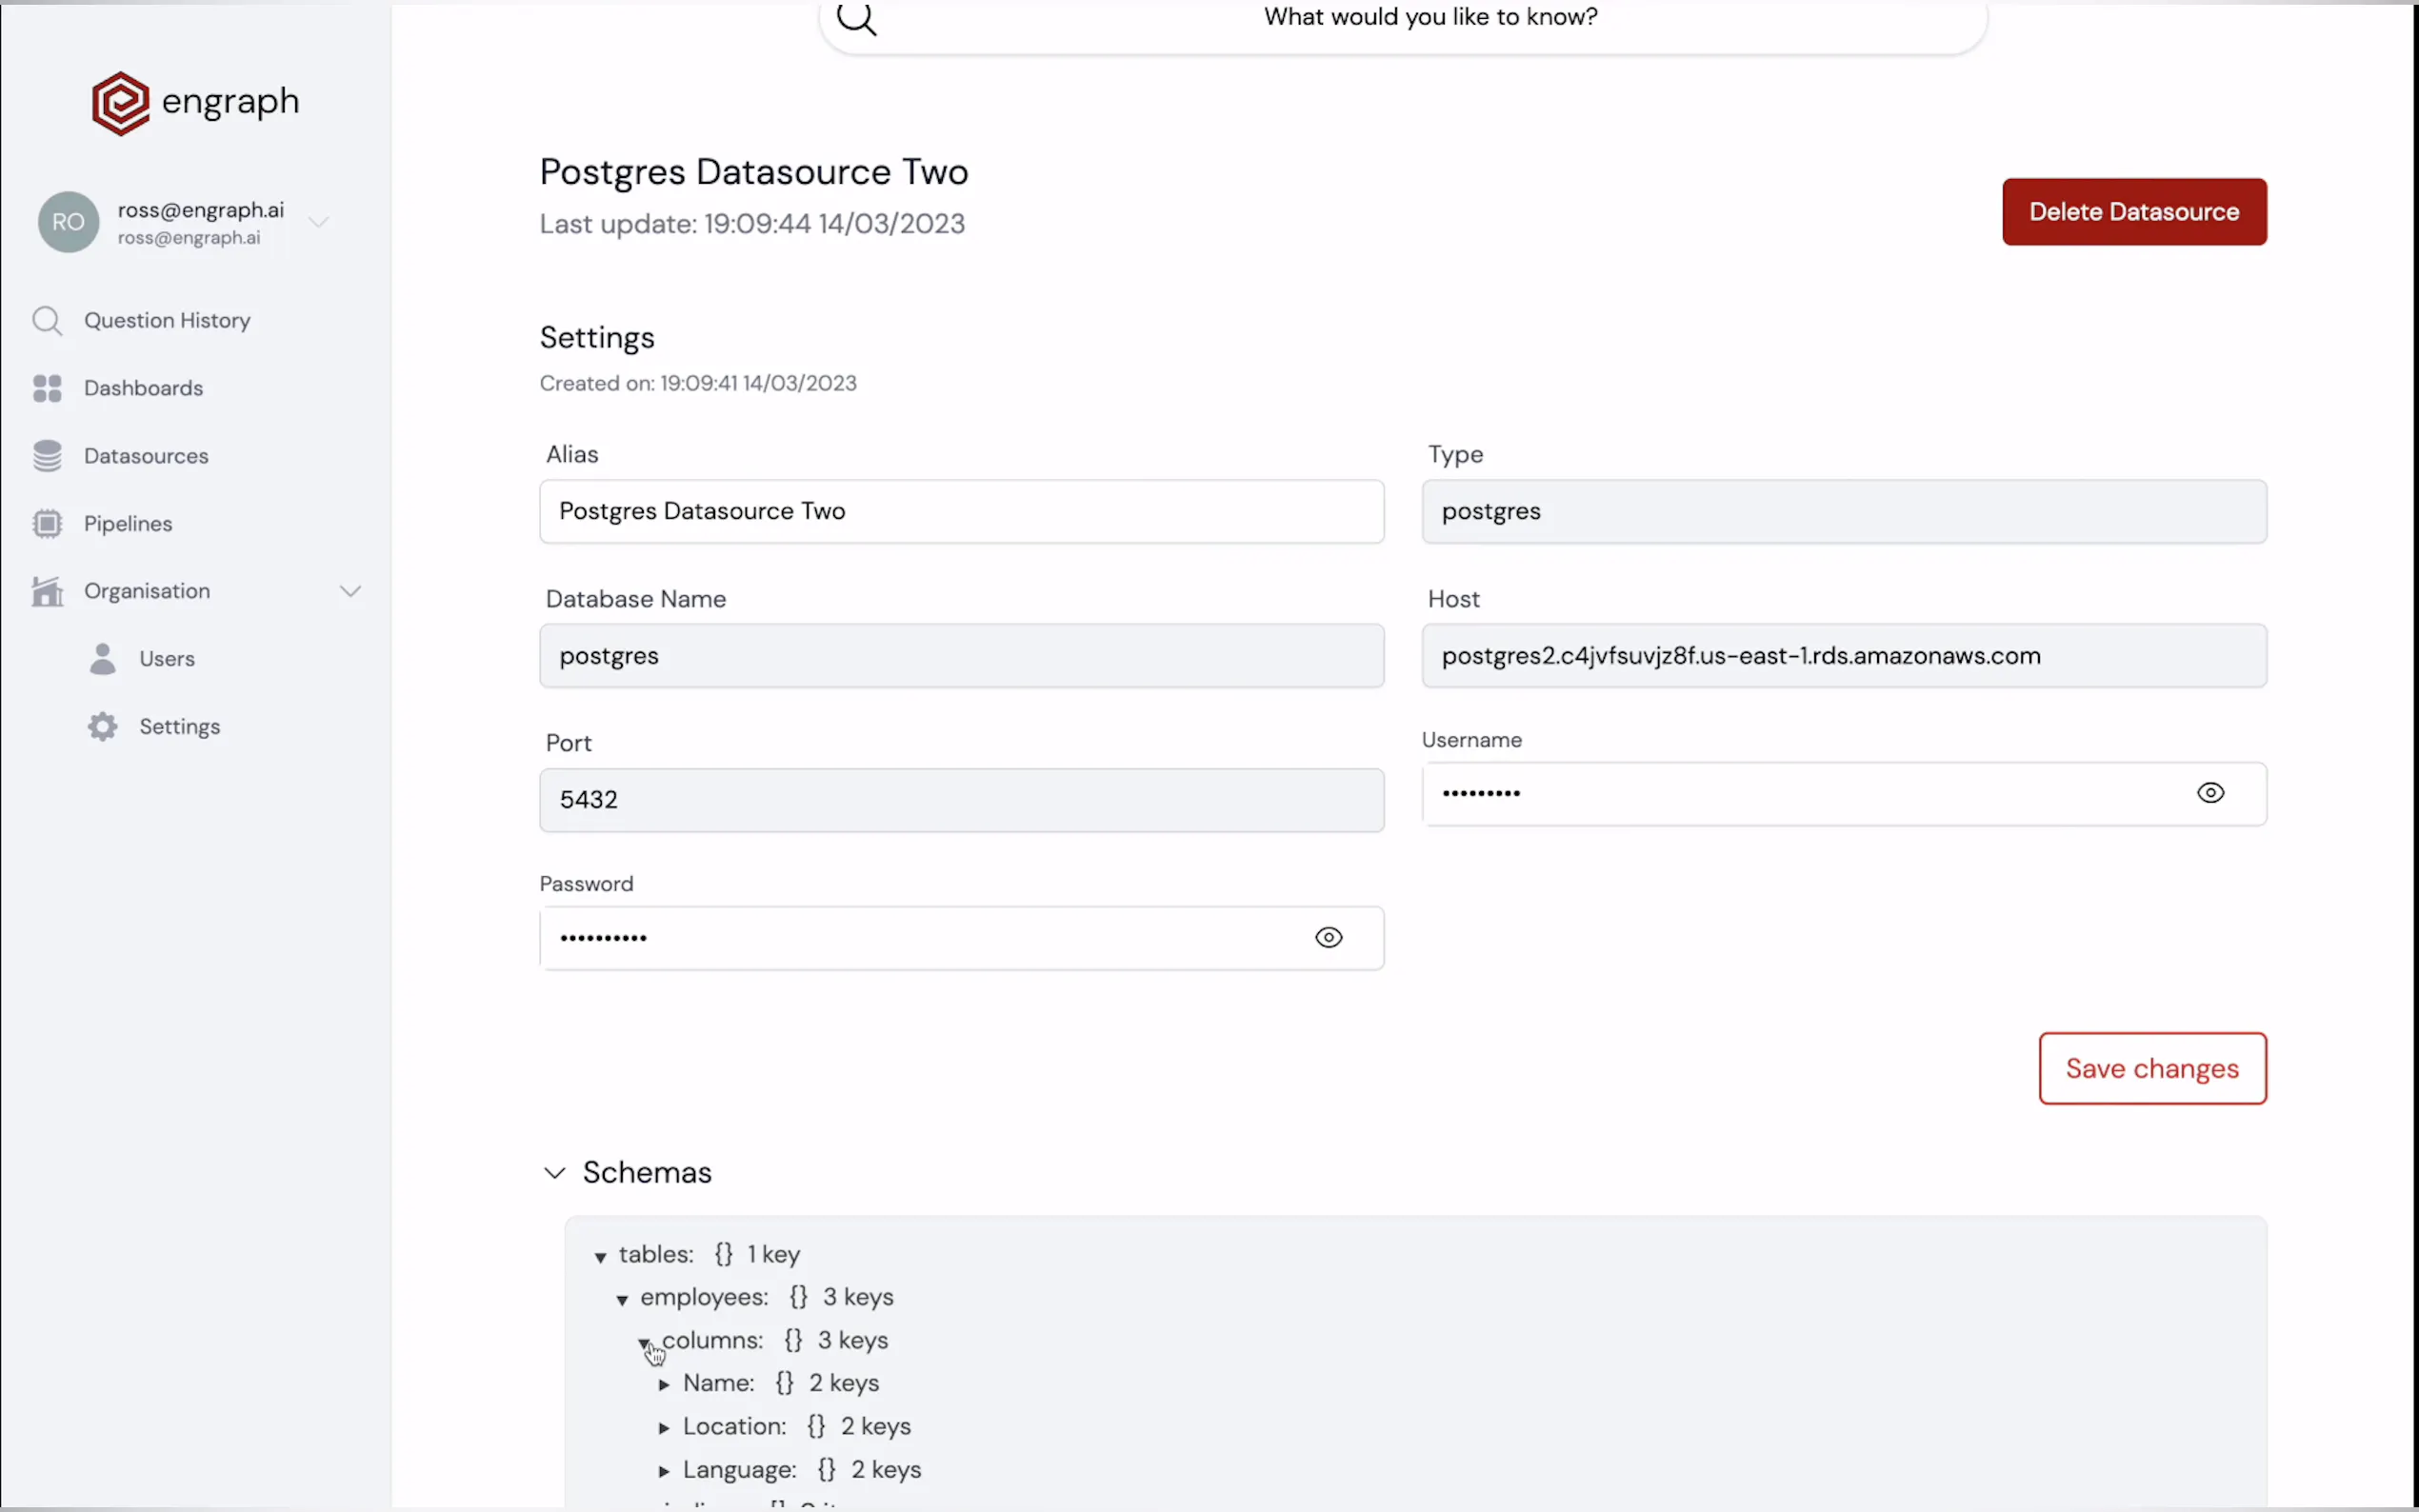Click the engraph logo icon

(120, 103)
